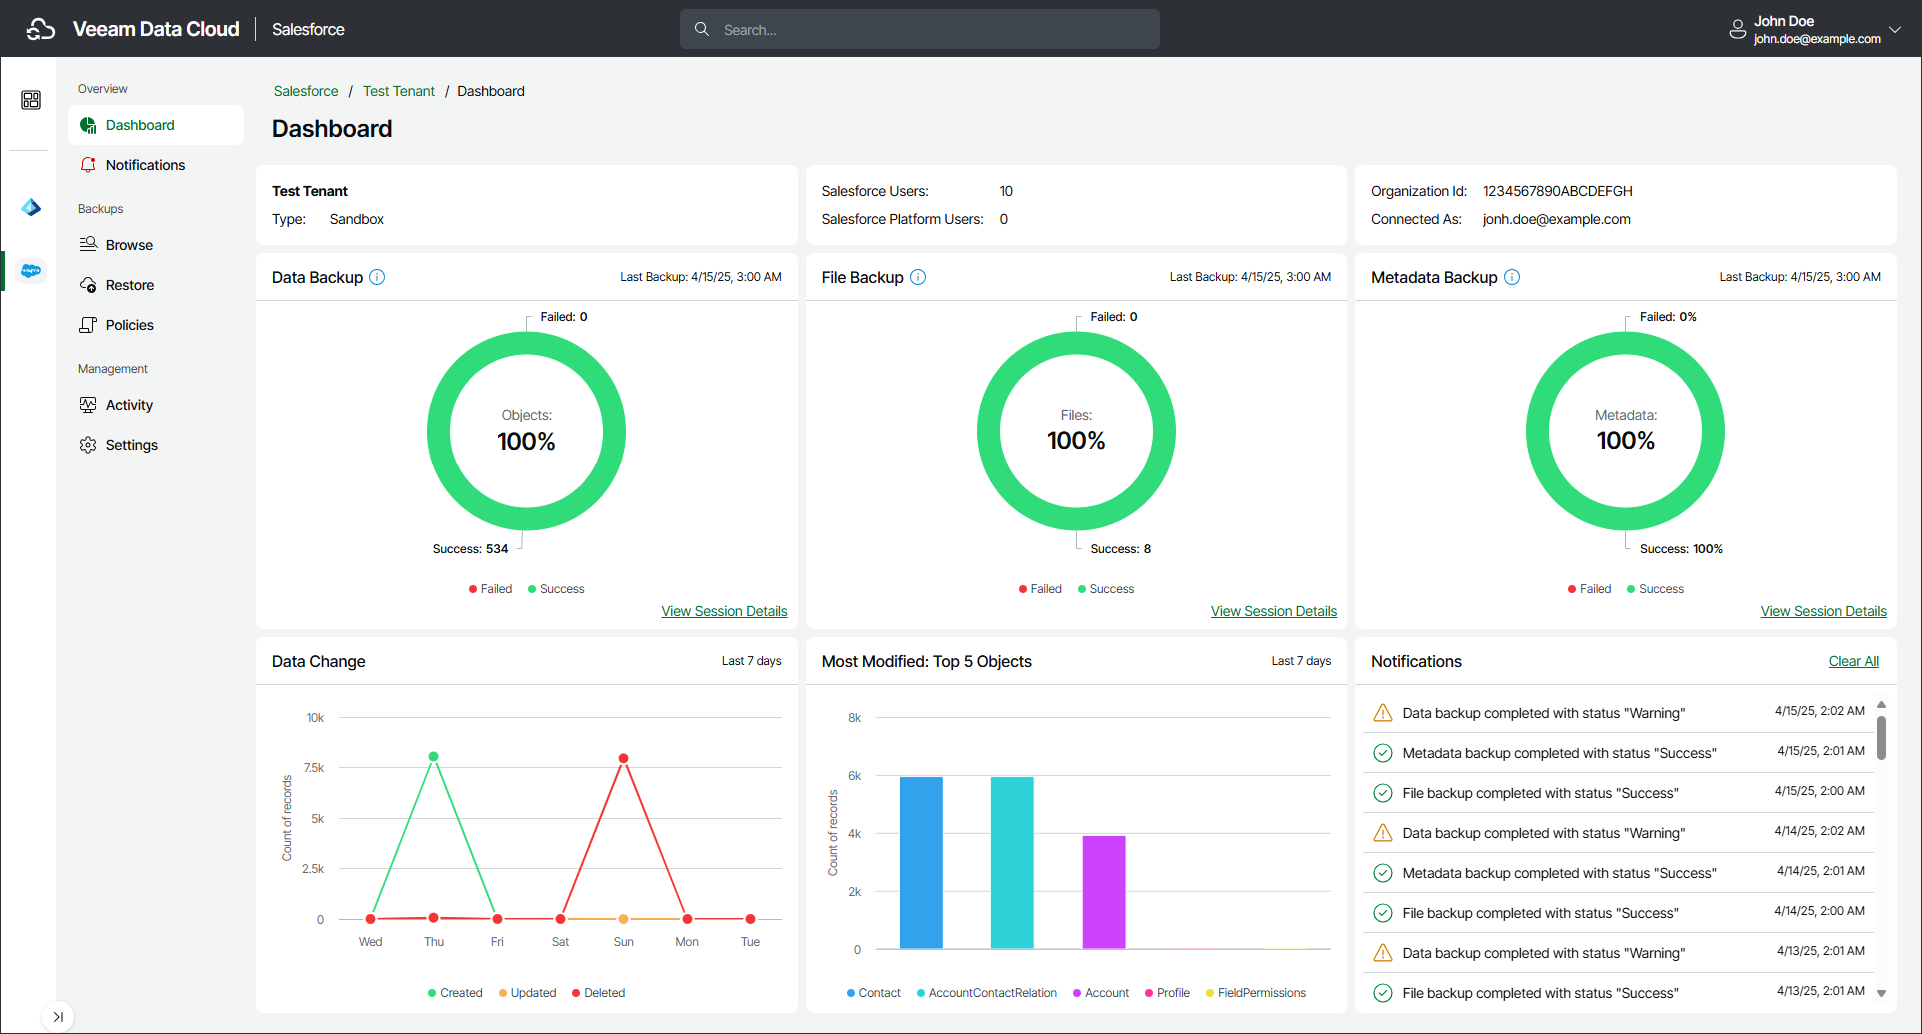Toggle Updated series in Data Change legend
Image resolution: width=1922 pixels, height=1034 pixels.
click(x=527, y=993)
